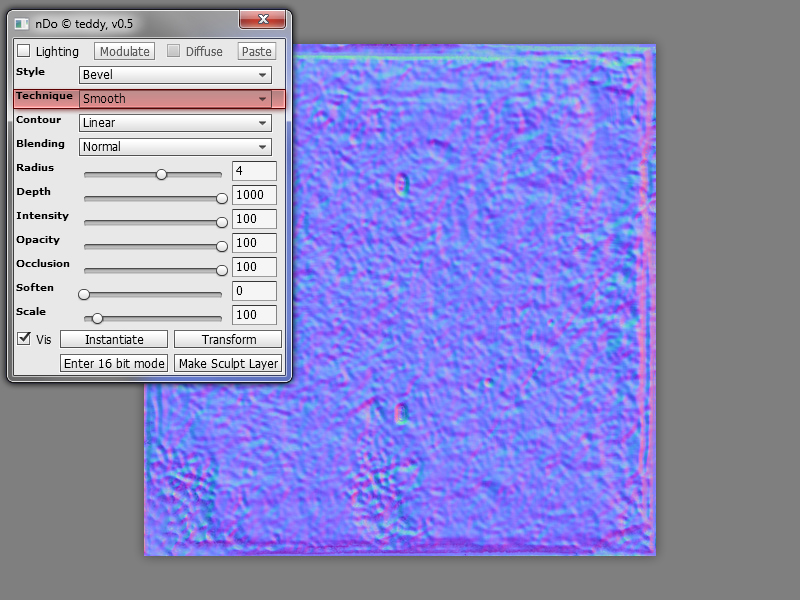Open the Style dropdown showing Bevel
This screenshot has height=600, width=800.
tap(175, 74)
